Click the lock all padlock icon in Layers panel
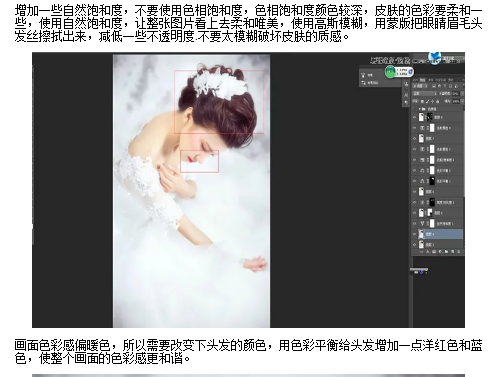 [x=437, y=101]
